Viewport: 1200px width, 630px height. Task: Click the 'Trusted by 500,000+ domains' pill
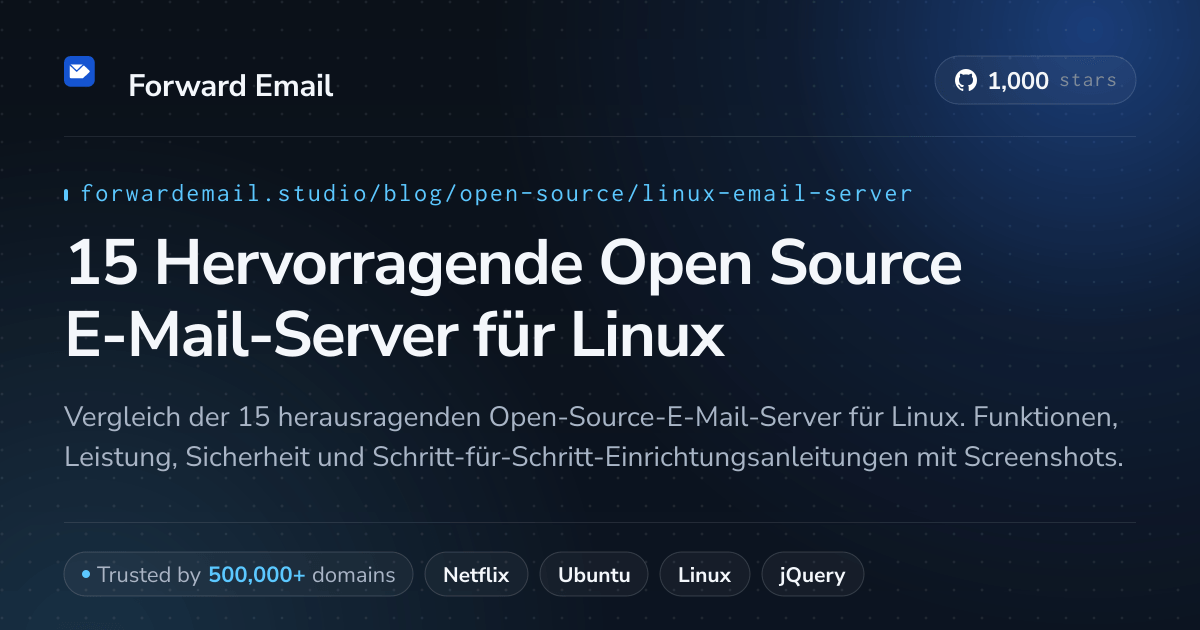[x=238, y=575]
